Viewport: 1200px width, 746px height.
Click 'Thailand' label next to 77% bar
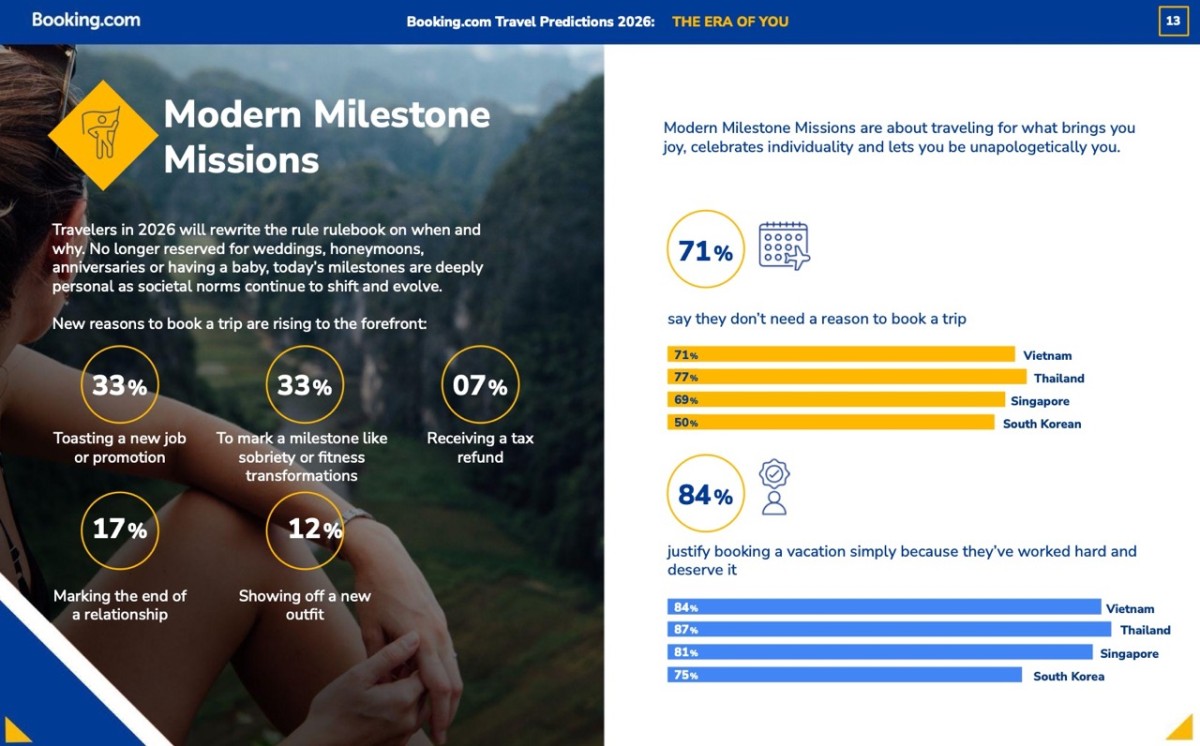pos(1059,378)
